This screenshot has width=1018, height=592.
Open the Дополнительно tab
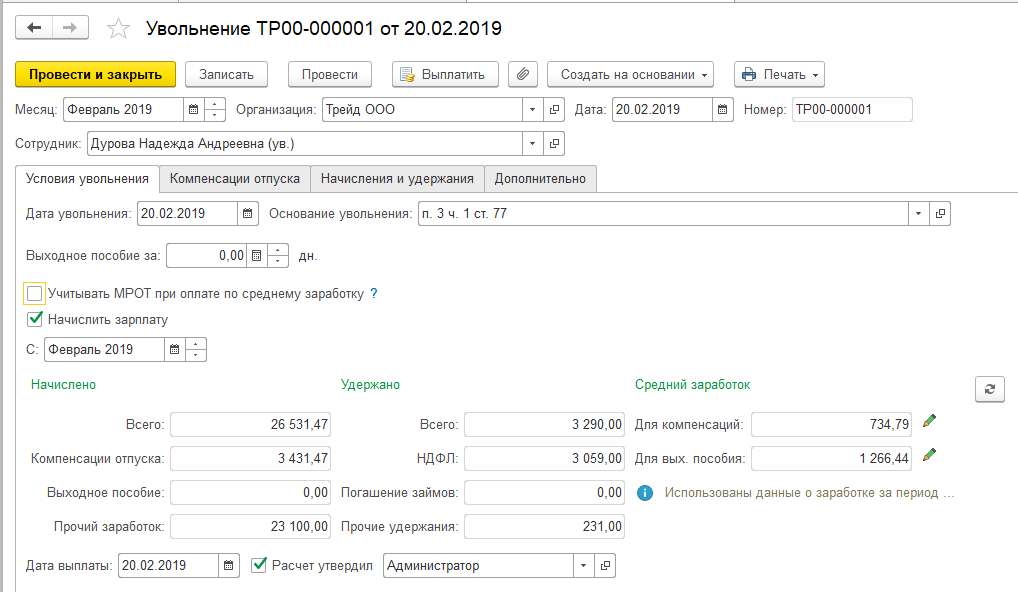tap(540, 179)
